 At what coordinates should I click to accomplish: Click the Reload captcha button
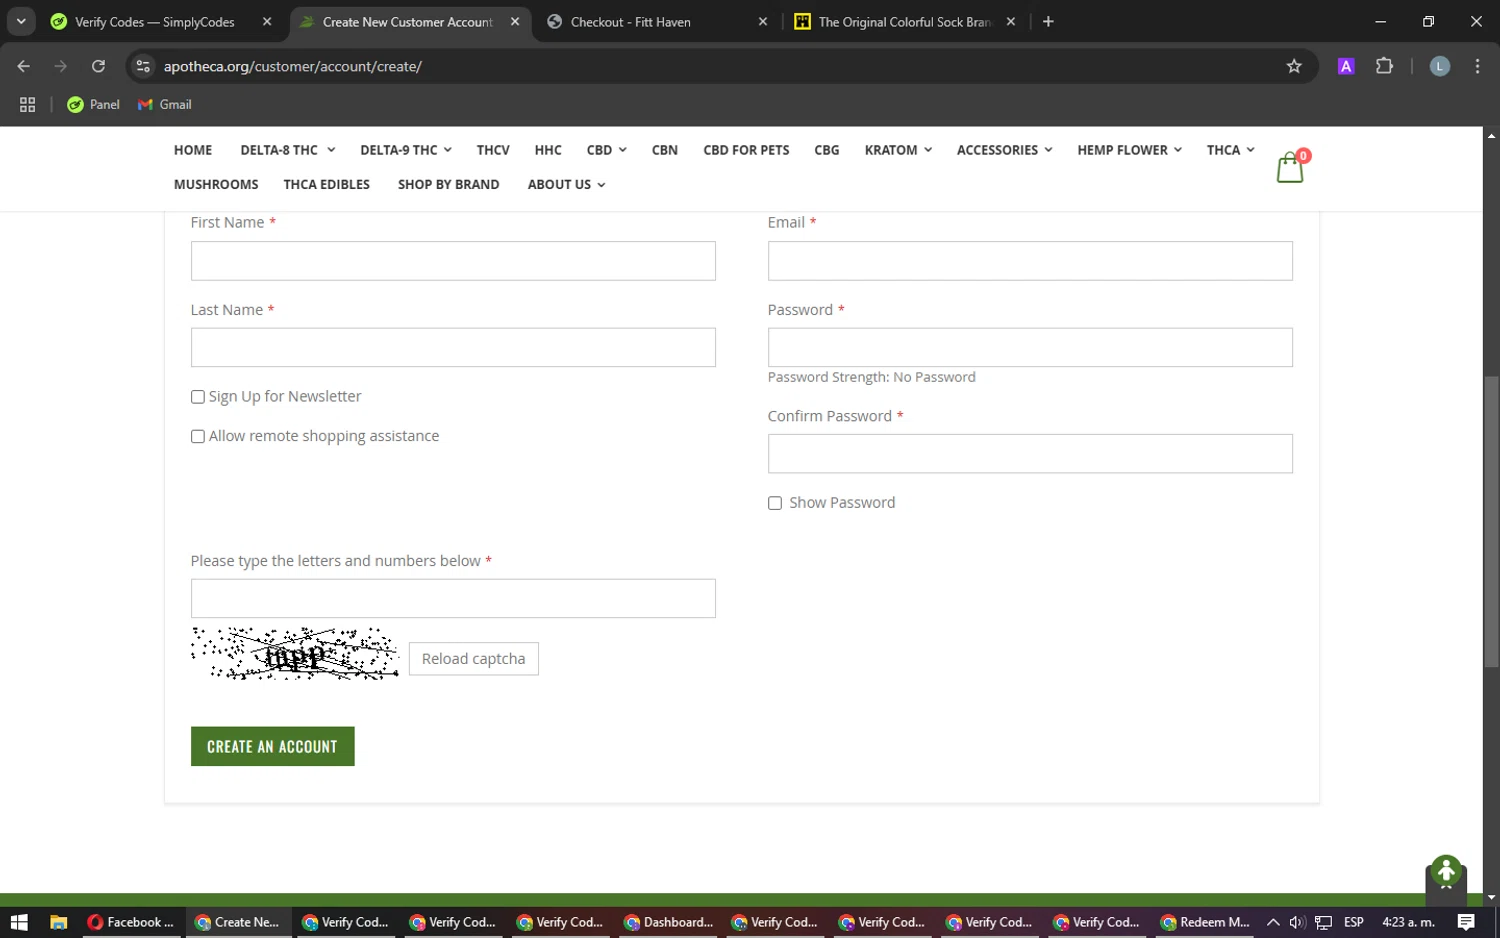tap(474, 659)
